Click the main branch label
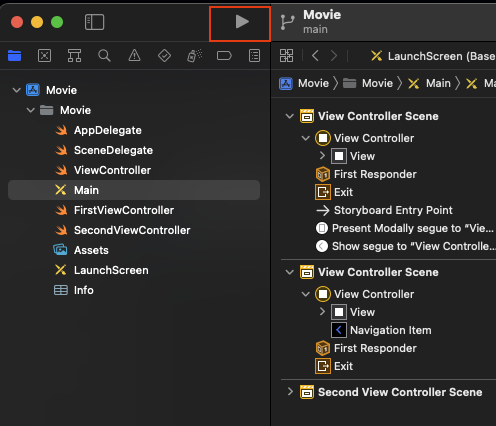This screenshot has height=426, width=496. tap(315, 29)
